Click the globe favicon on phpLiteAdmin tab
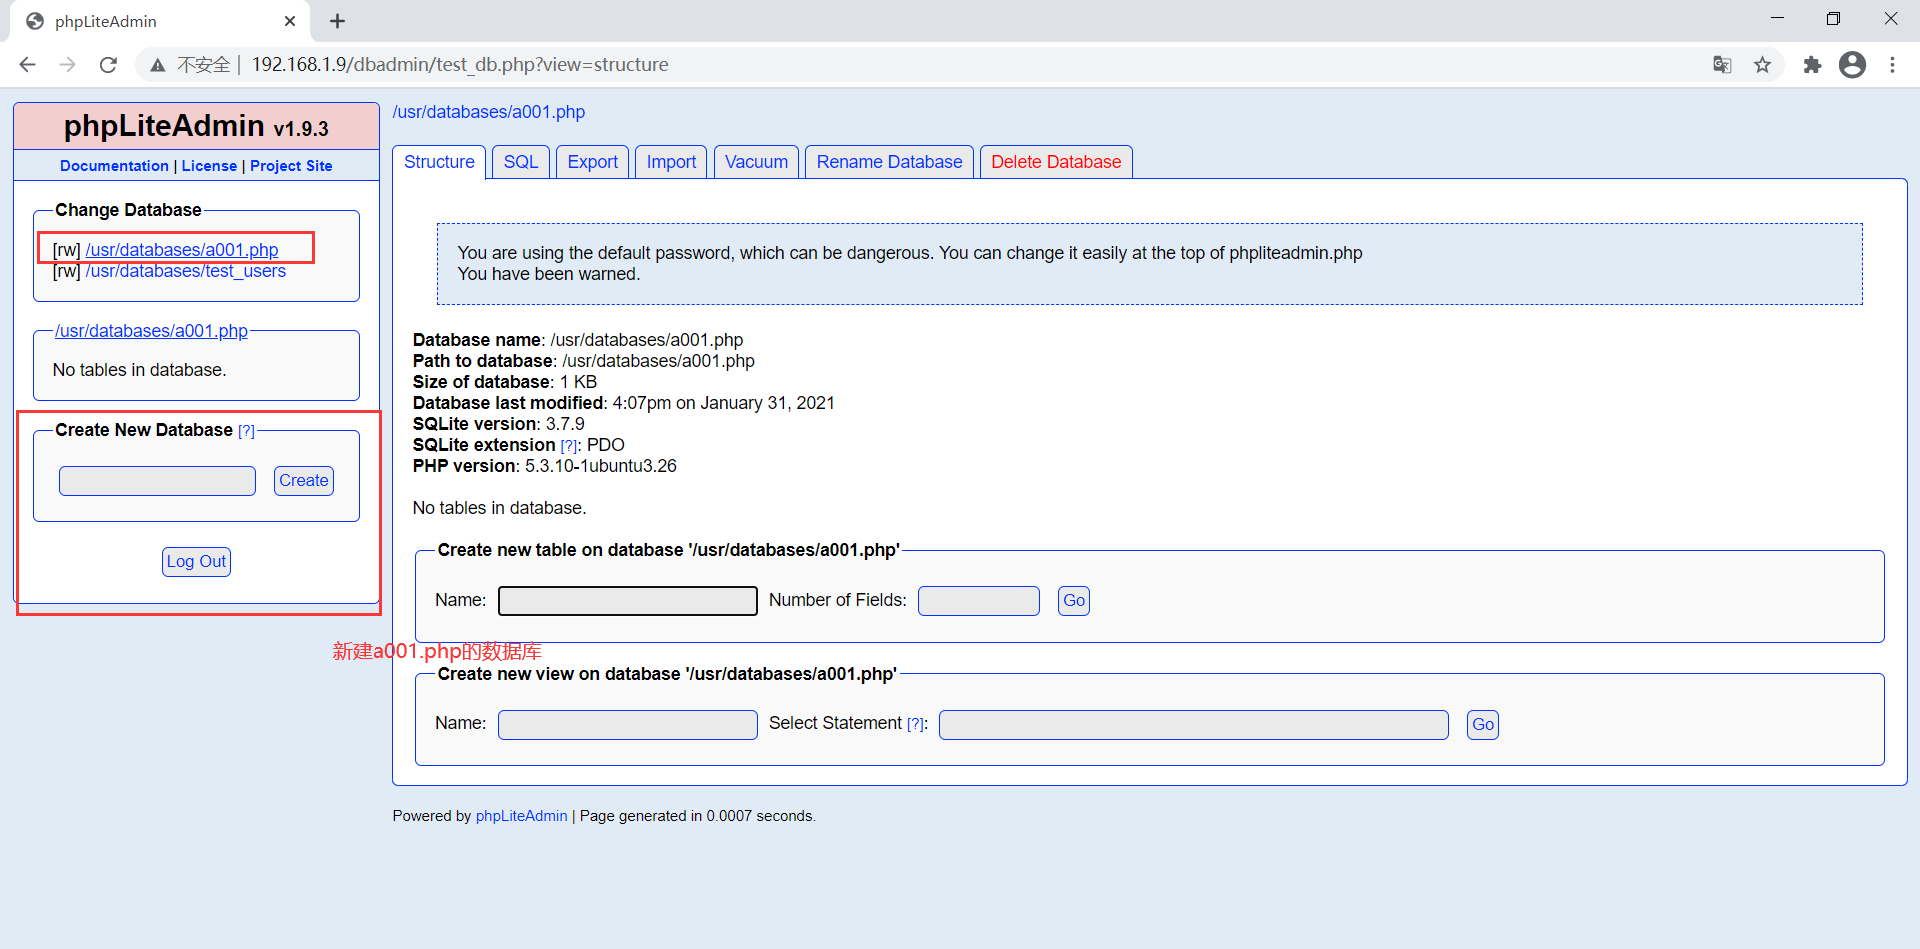Screen dimensions: 1920x949 tap(35, 21)
